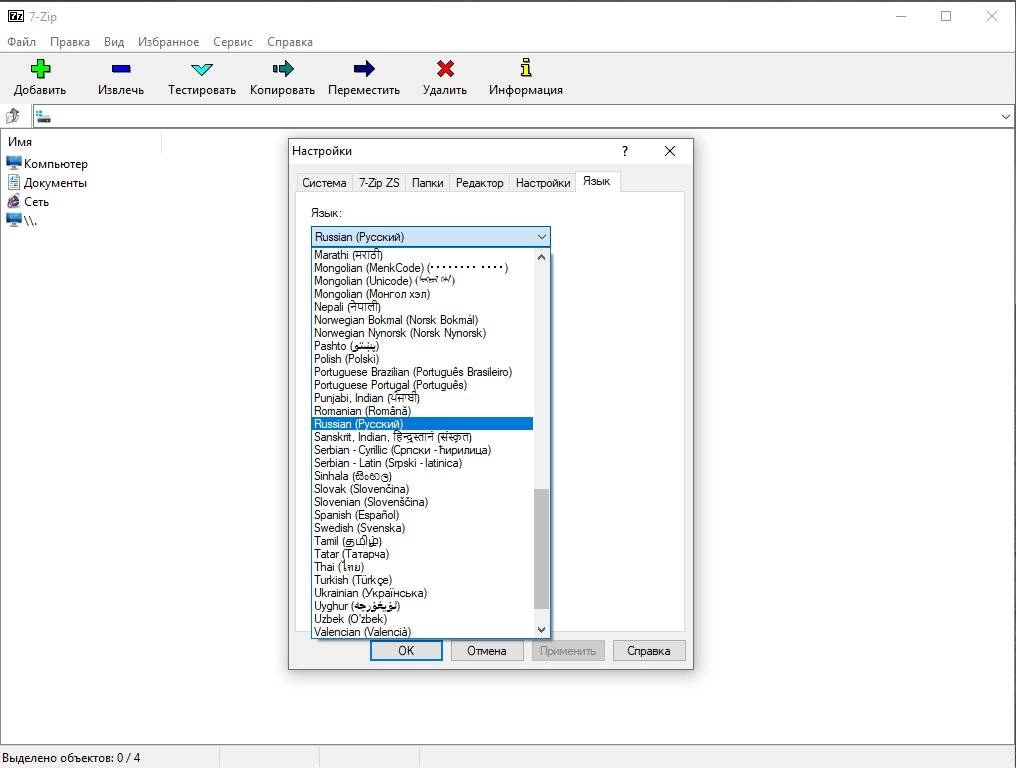Click the question mark help button of Настройки

coord(625,151)
